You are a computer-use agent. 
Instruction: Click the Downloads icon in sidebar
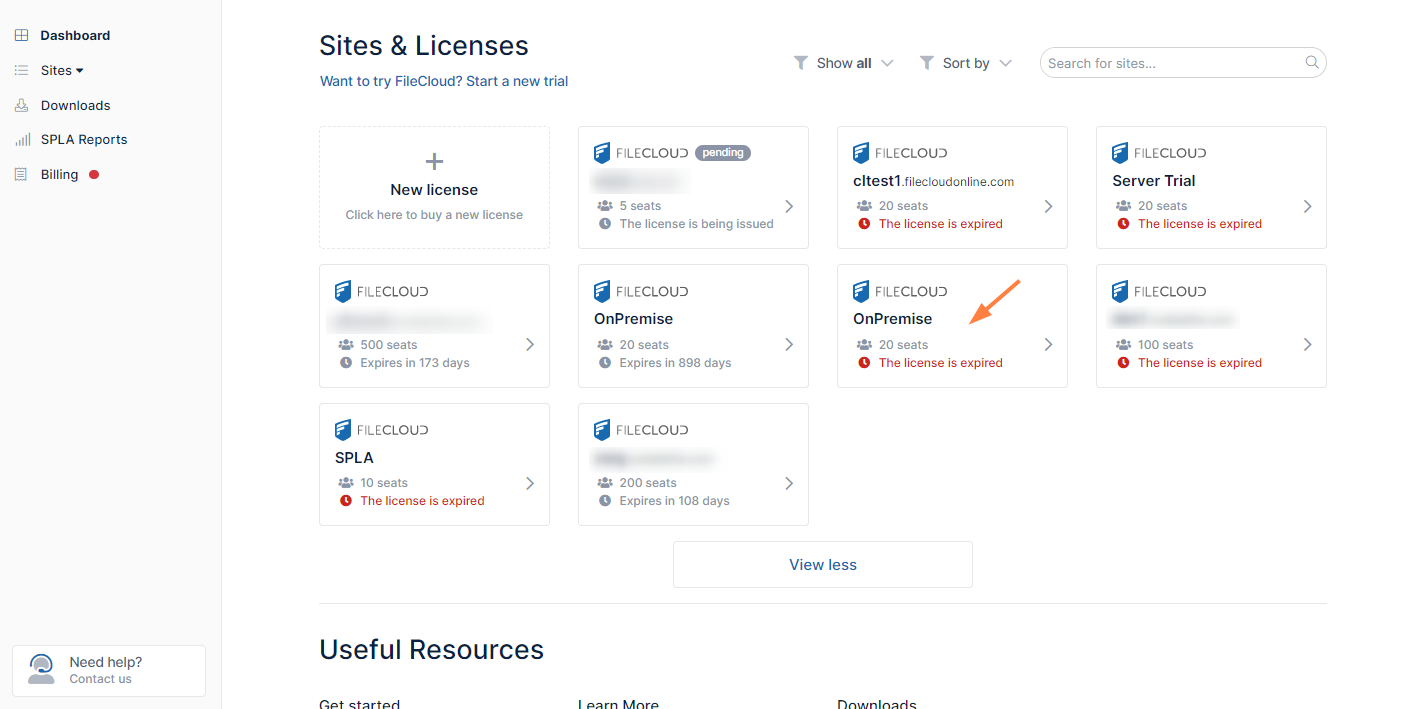(21, 105)
